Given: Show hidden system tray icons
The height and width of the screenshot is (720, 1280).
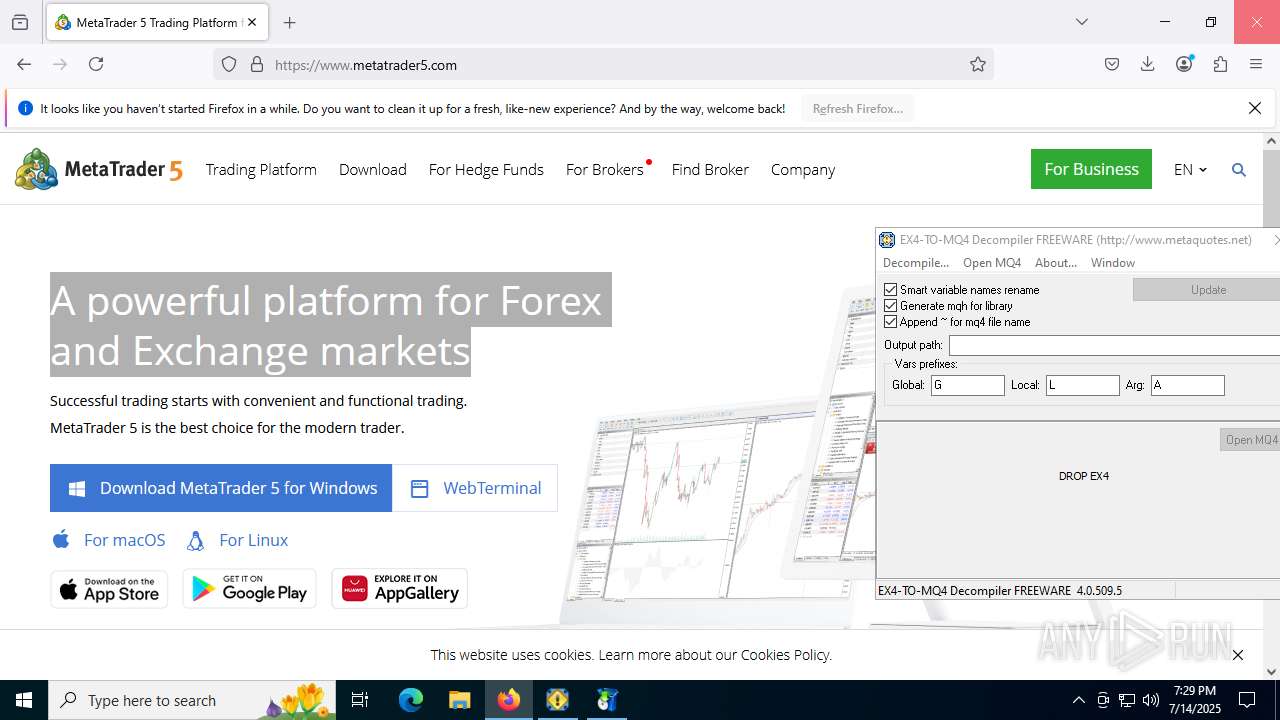Looking at the screenshot, I should click(x=1078, y=700).
